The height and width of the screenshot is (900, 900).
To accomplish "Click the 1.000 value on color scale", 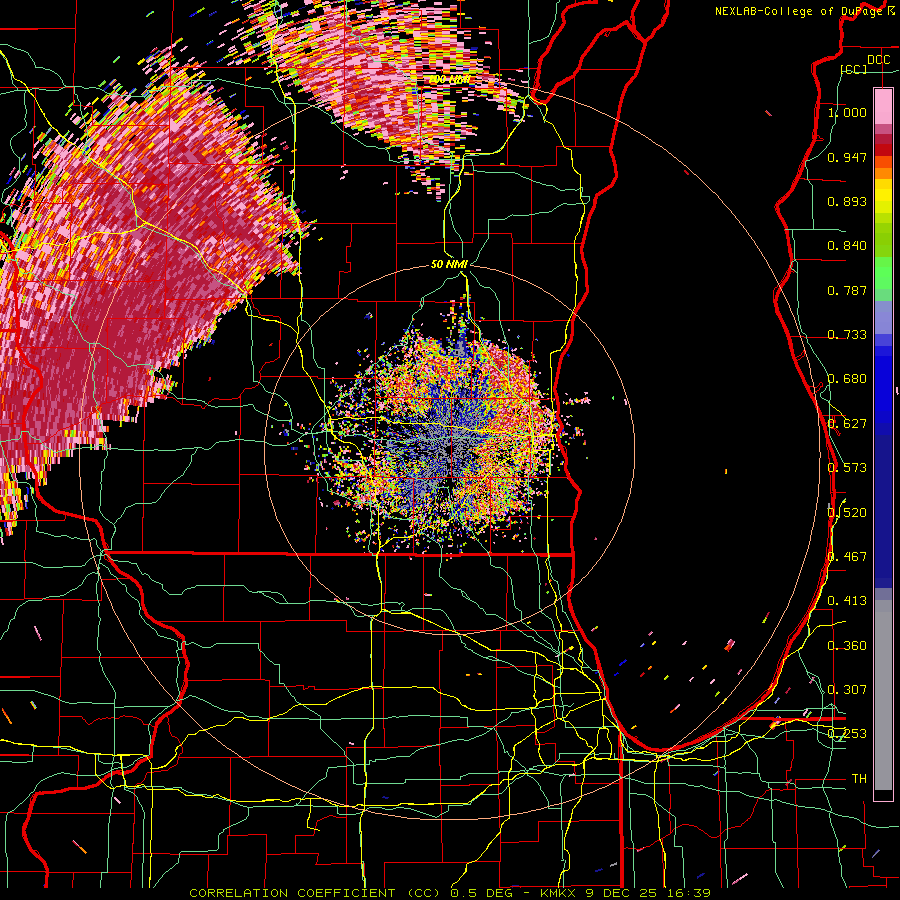I will pos(847,112).
